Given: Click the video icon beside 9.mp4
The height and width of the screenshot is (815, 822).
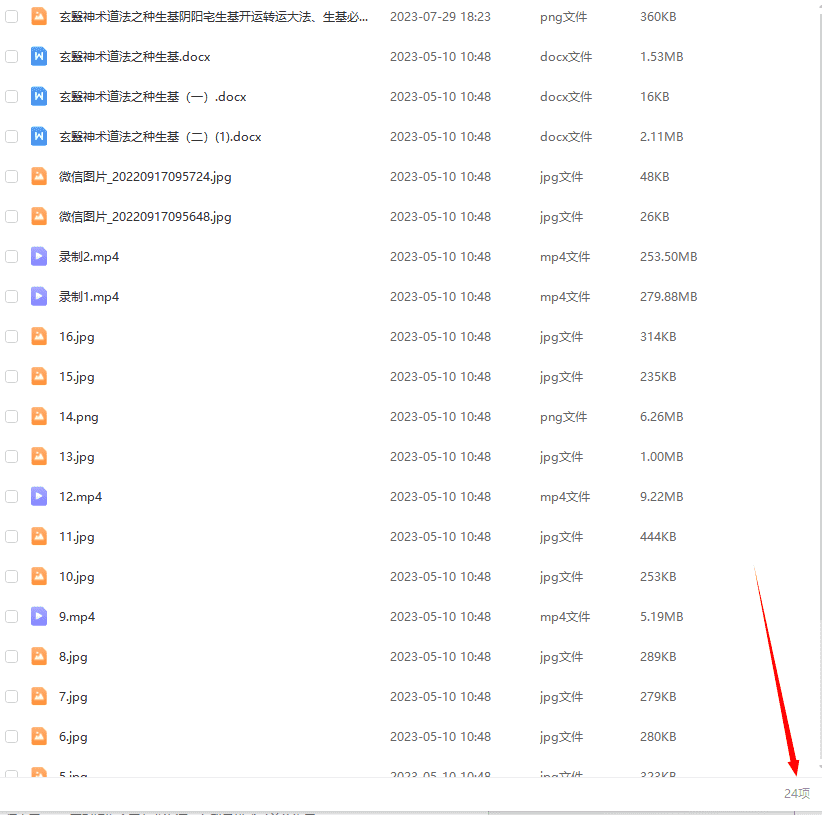Looking at the screenshot, I should (39, 617).
